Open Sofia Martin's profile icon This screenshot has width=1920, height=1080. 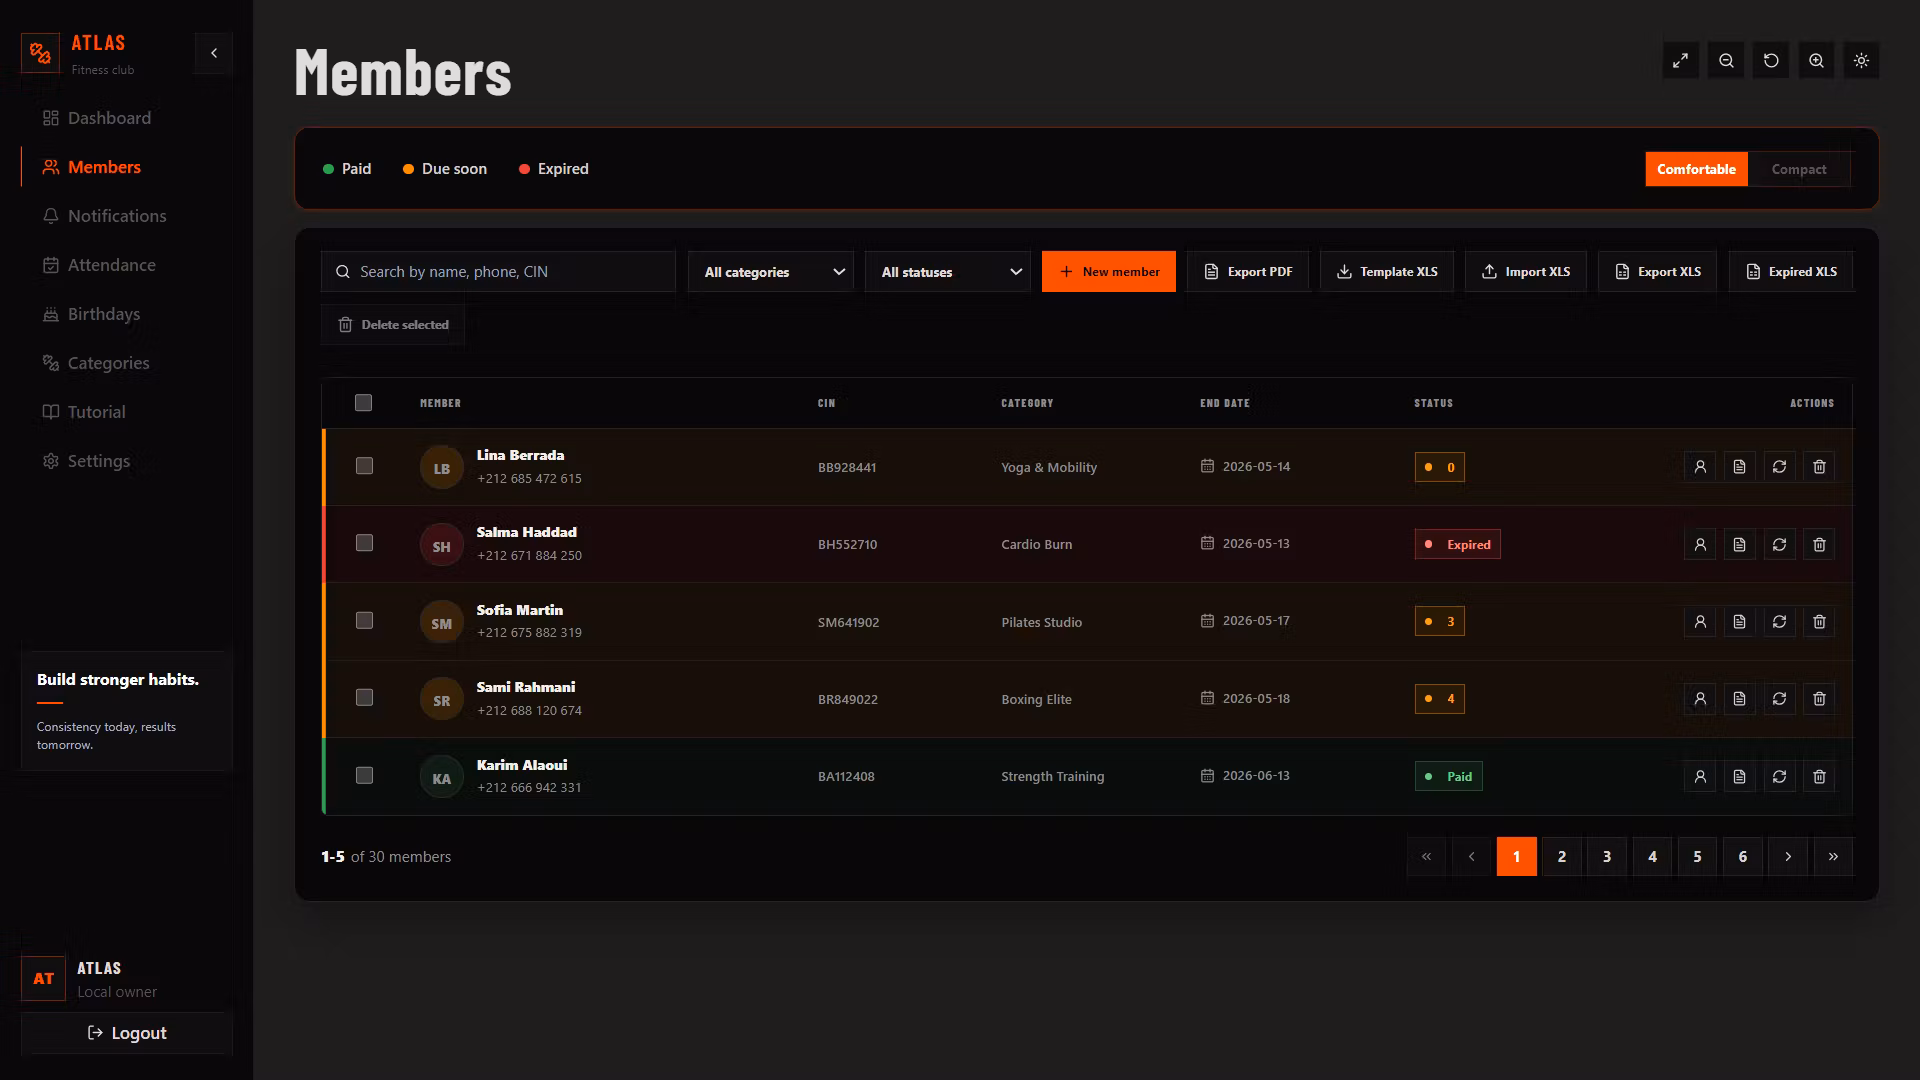1700,622
